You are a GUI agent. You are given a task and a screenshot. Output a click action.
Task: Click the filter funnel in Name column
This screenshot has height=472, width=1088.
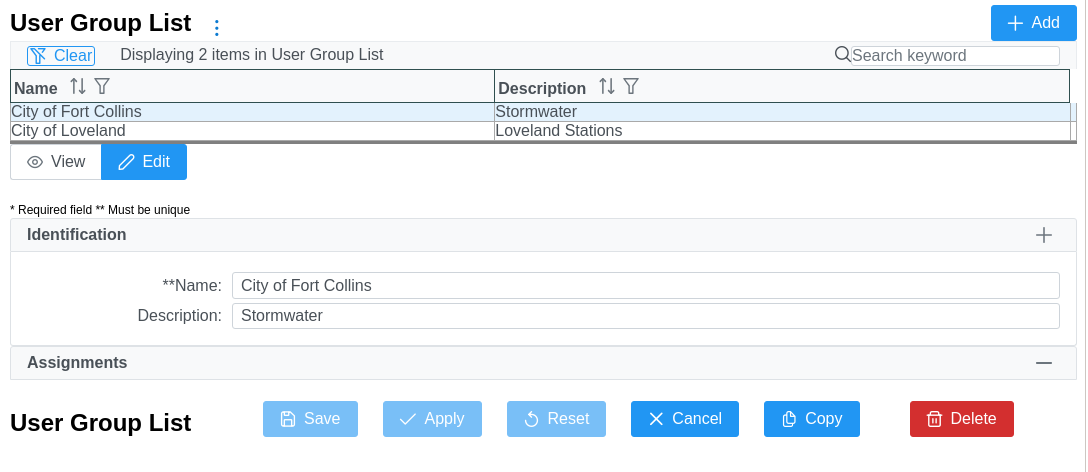click(x=102, y=87)
